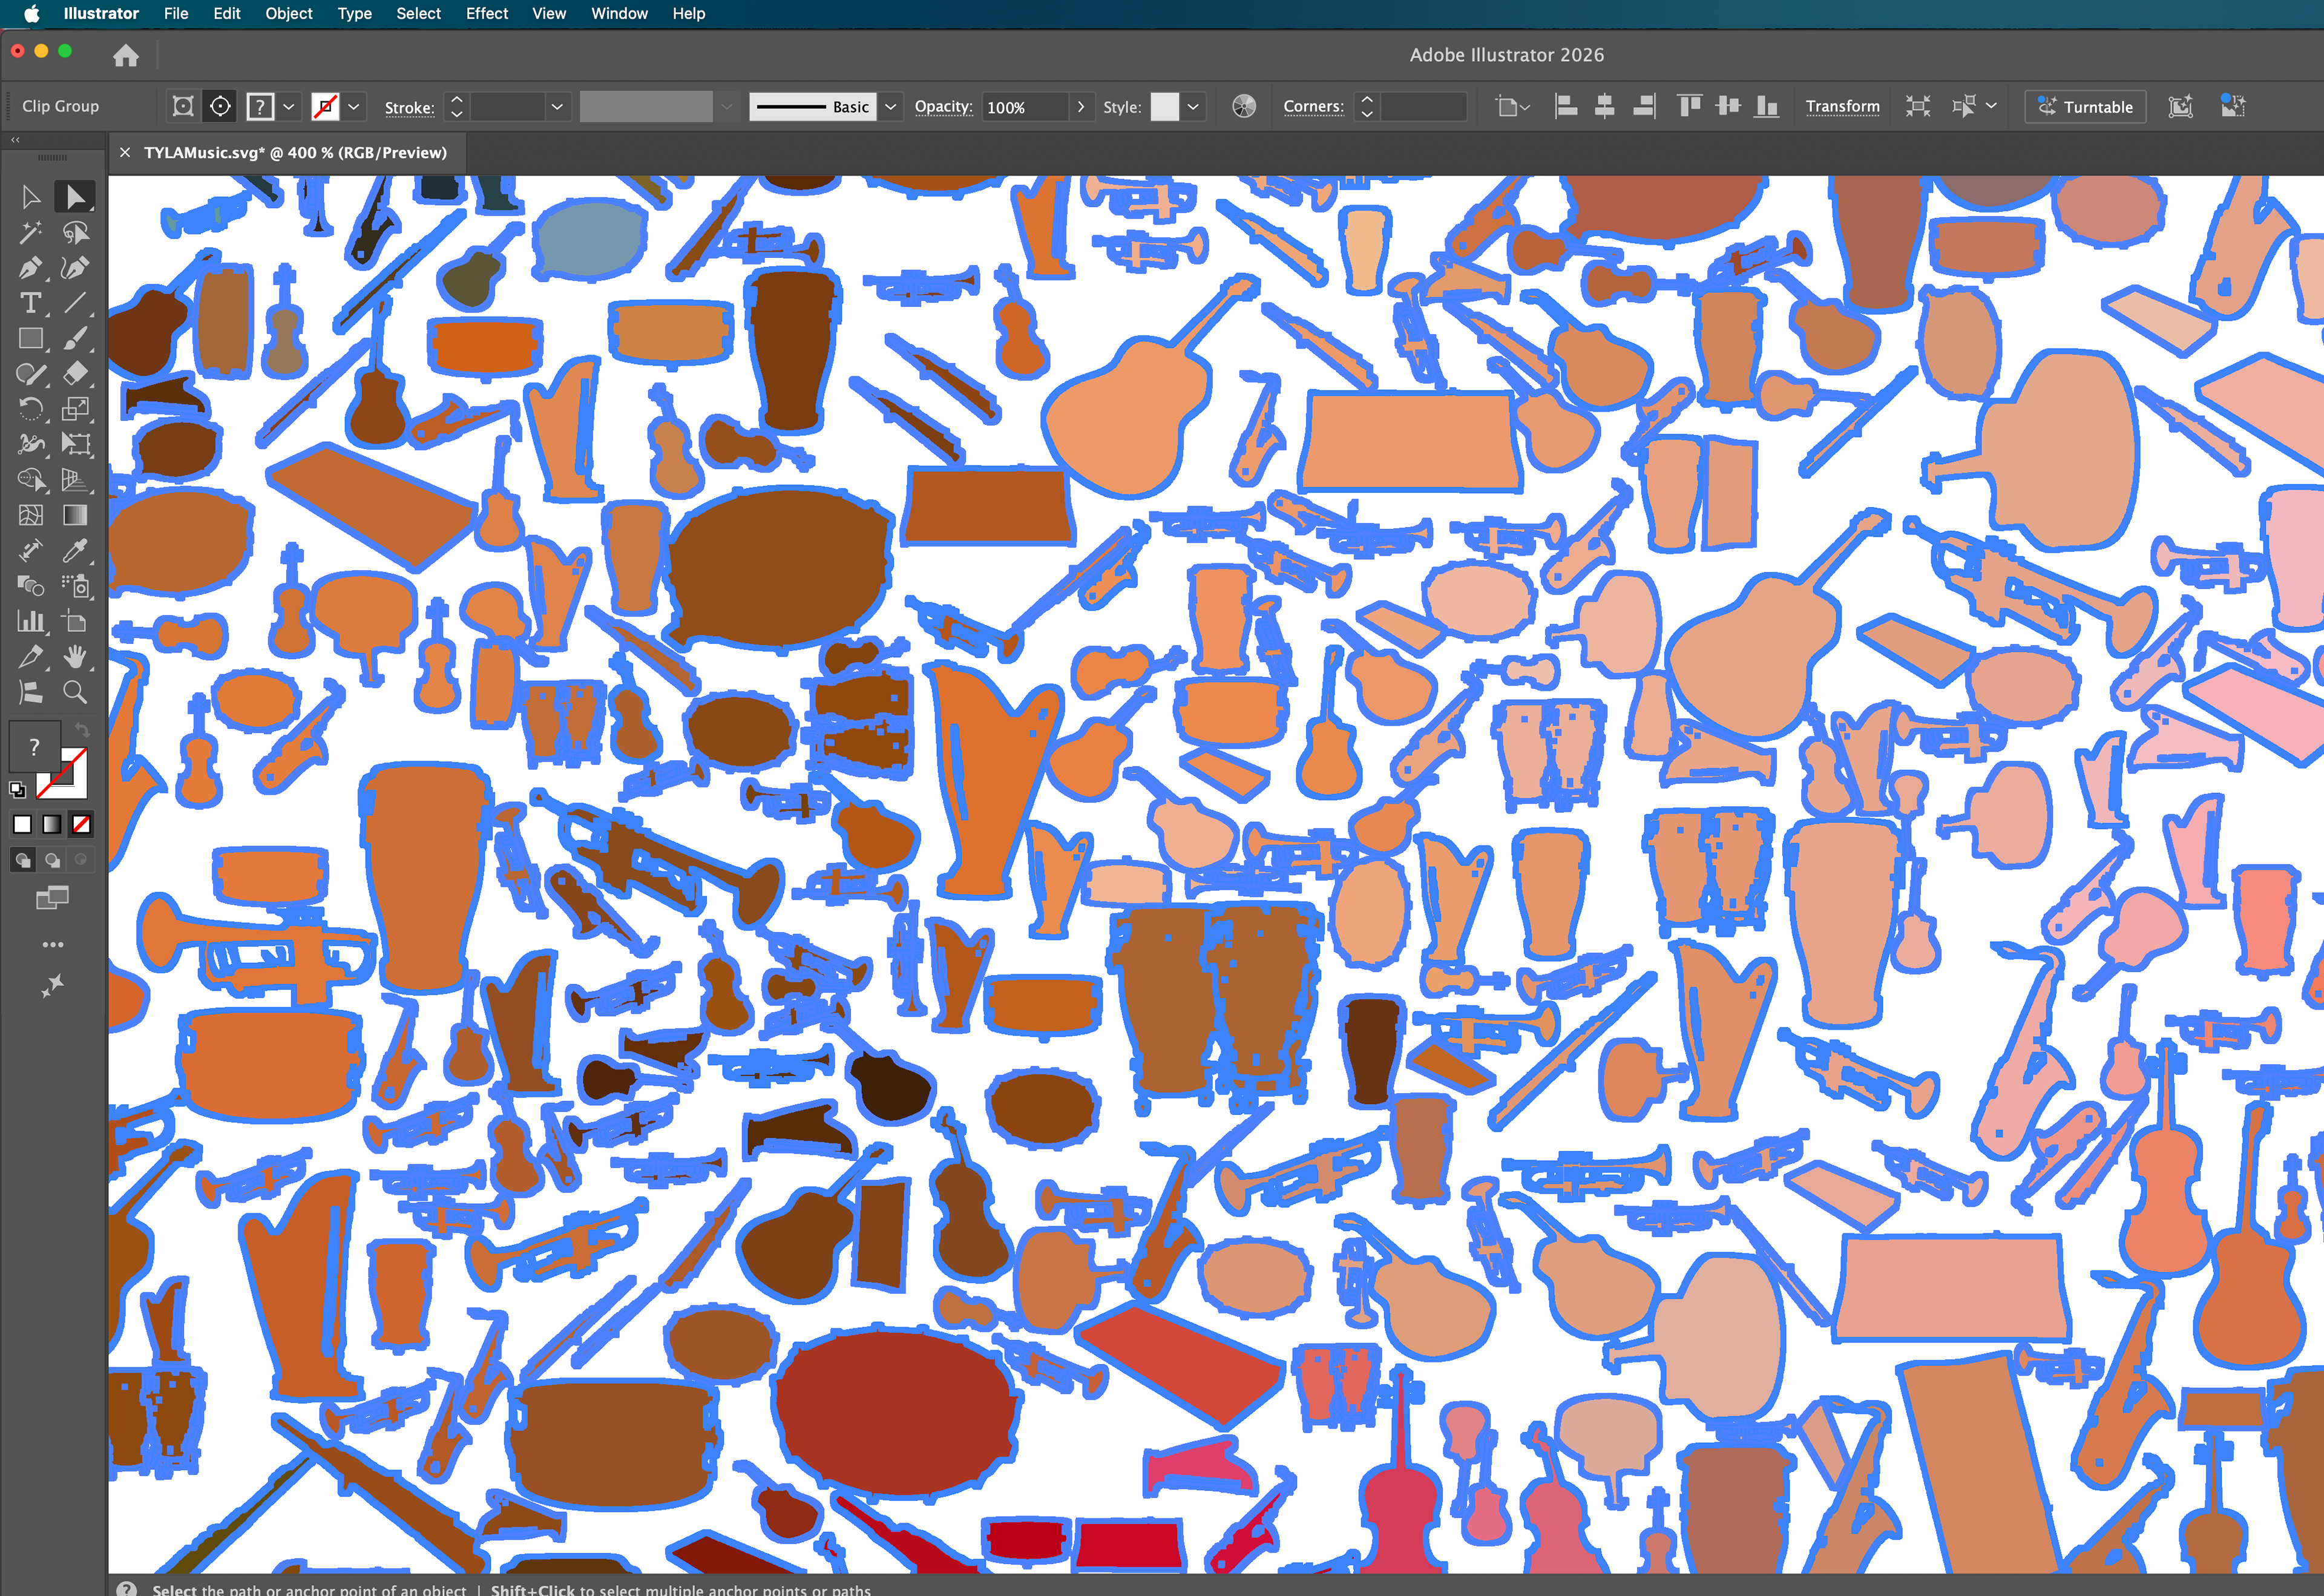This screenshot has width=2324, height=1596.
Task: Set fill to None swatch
Action: click(81, 823)
